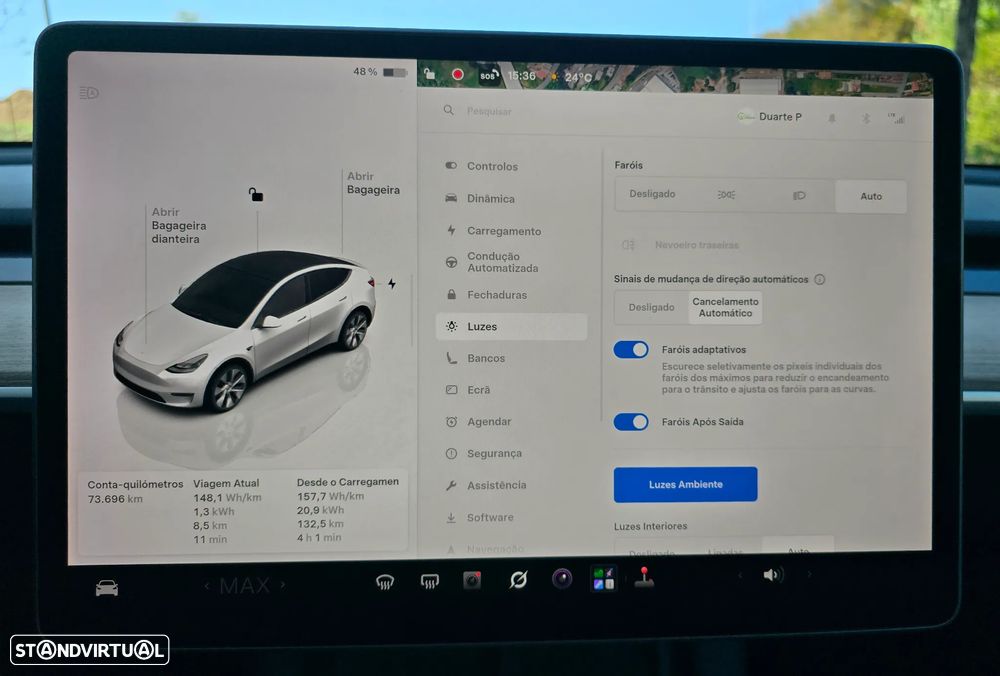The width and height of the screenshot is (1000, 676).
Task: Tap the wiper icon in bottom bar
Action: pos(518,580)
